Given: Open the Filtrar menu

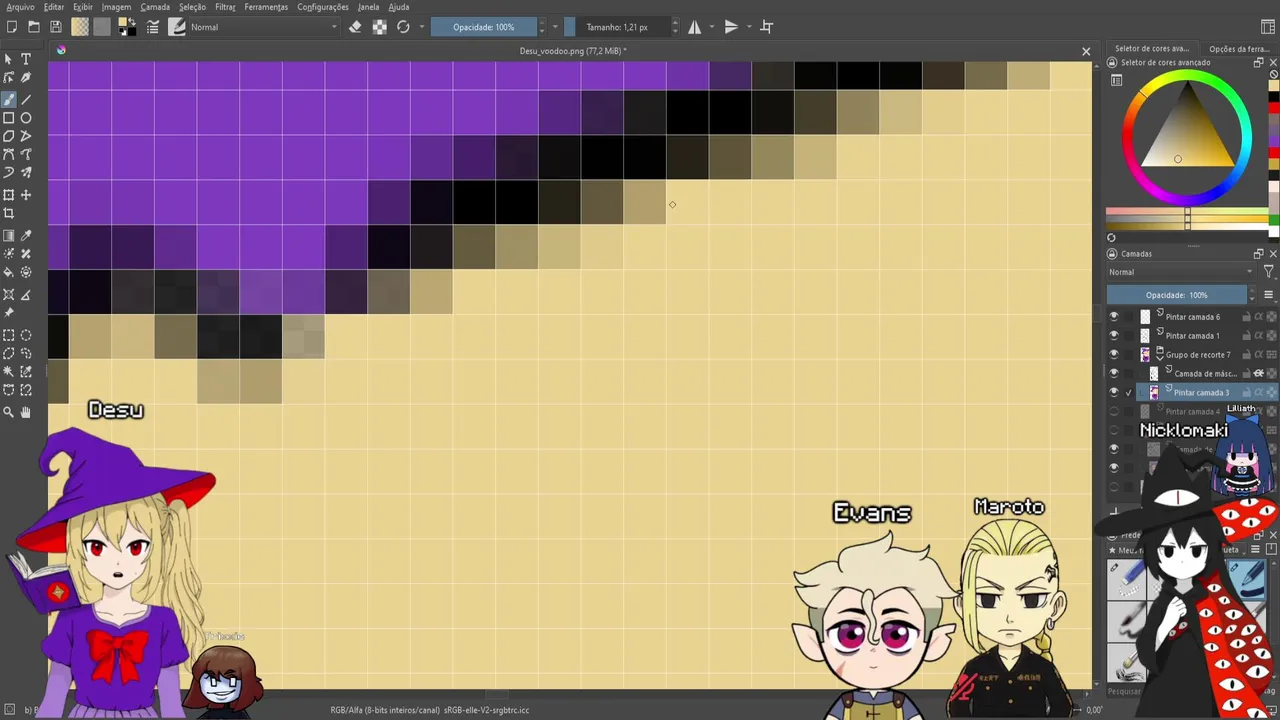Looking at the screenshot, I should coord(225,7).
